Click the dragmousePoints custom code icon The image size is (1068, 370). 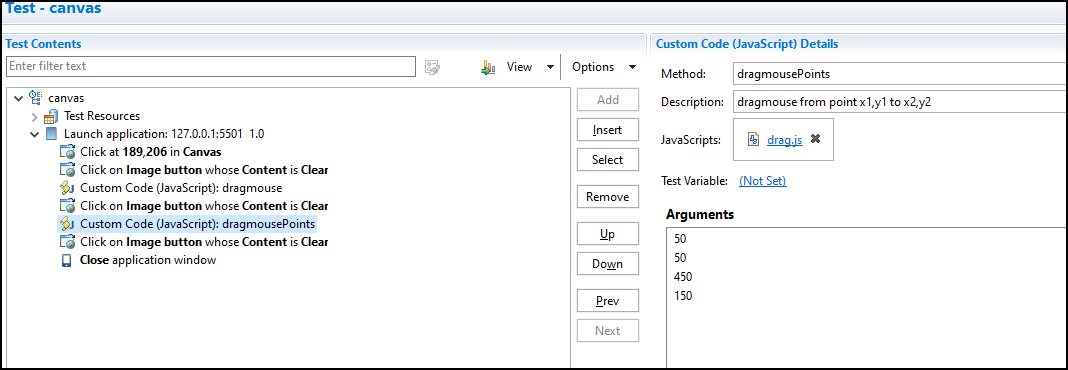coord(67,223)
